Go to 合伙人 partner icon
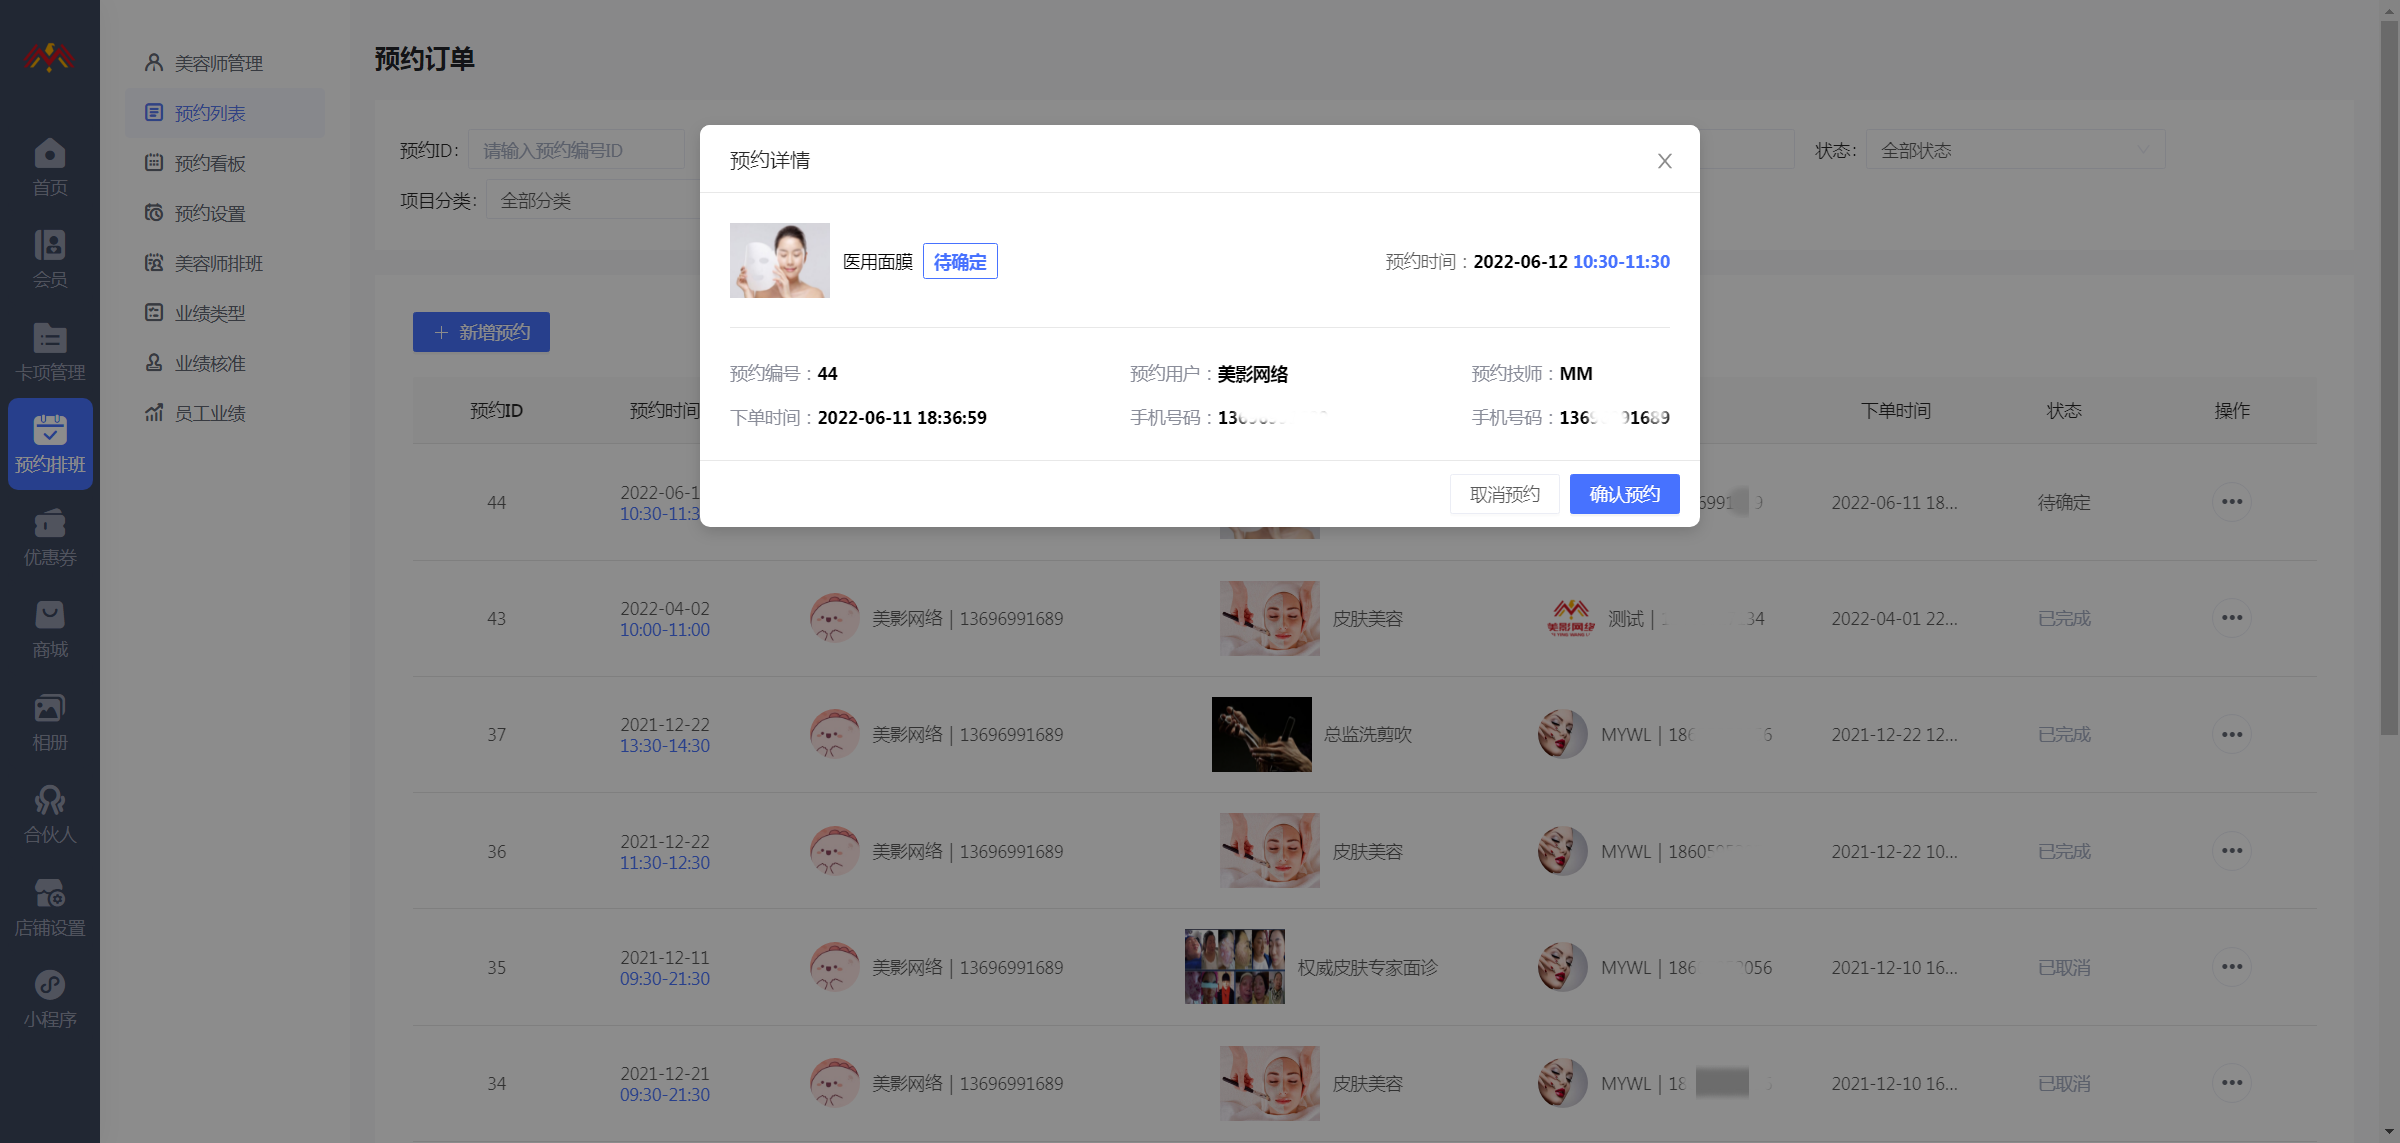This screenshot has width=2400, height=1143. click(49, 801)
